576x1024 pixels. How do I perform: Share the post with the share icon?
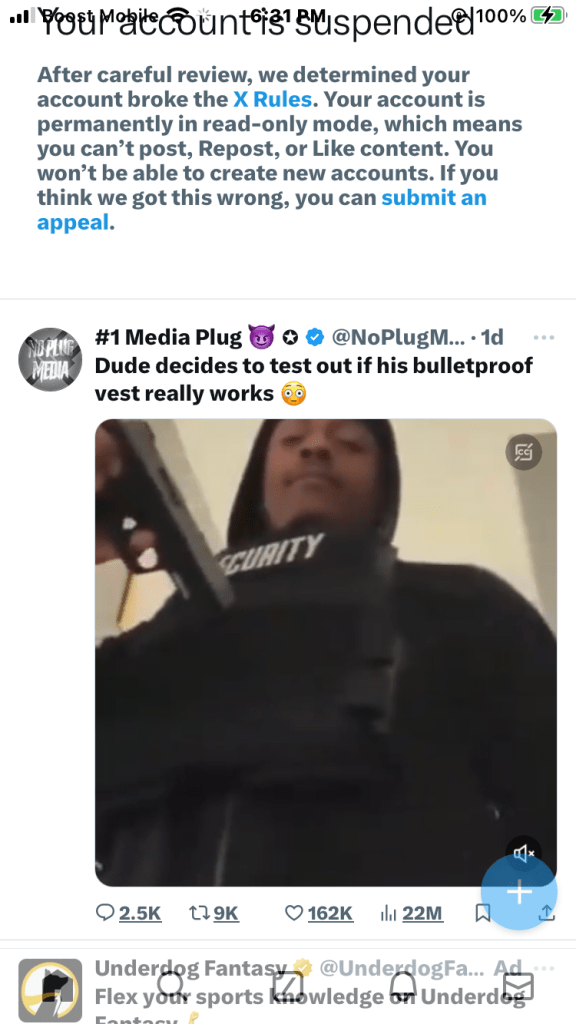tap(546, 914)
